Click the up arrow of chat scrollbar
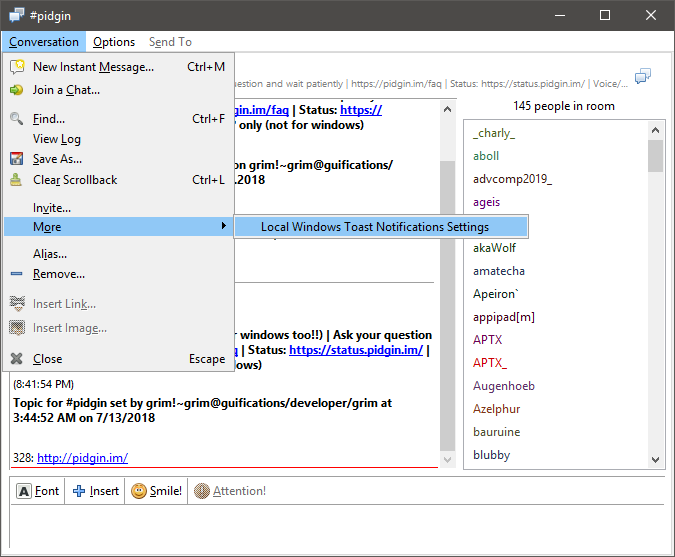The height and width of the screenshot is (557, 675). pyautogui.click(x=447, y=109)
